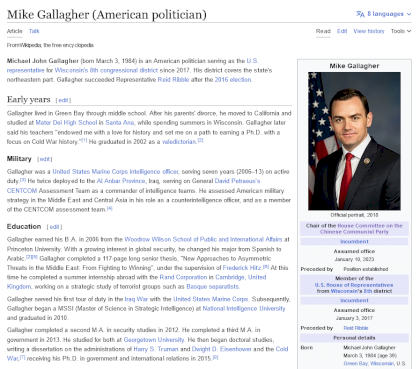Open Wisconsin's 8th congressional district link

pyautogui.click(x=106, y=70)
